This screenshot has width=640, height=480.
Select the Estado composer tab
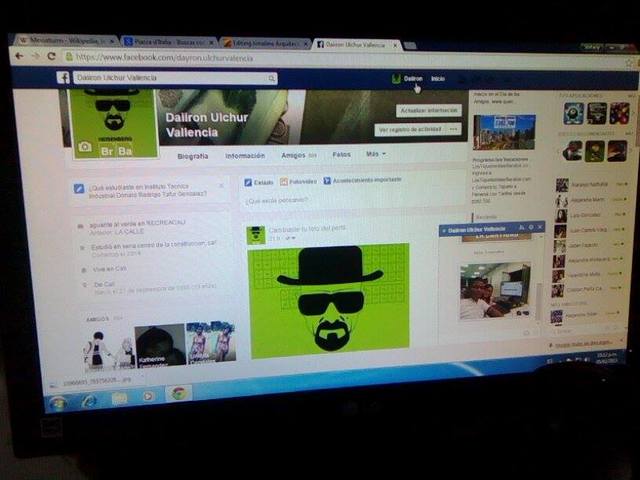coord(259,182)
